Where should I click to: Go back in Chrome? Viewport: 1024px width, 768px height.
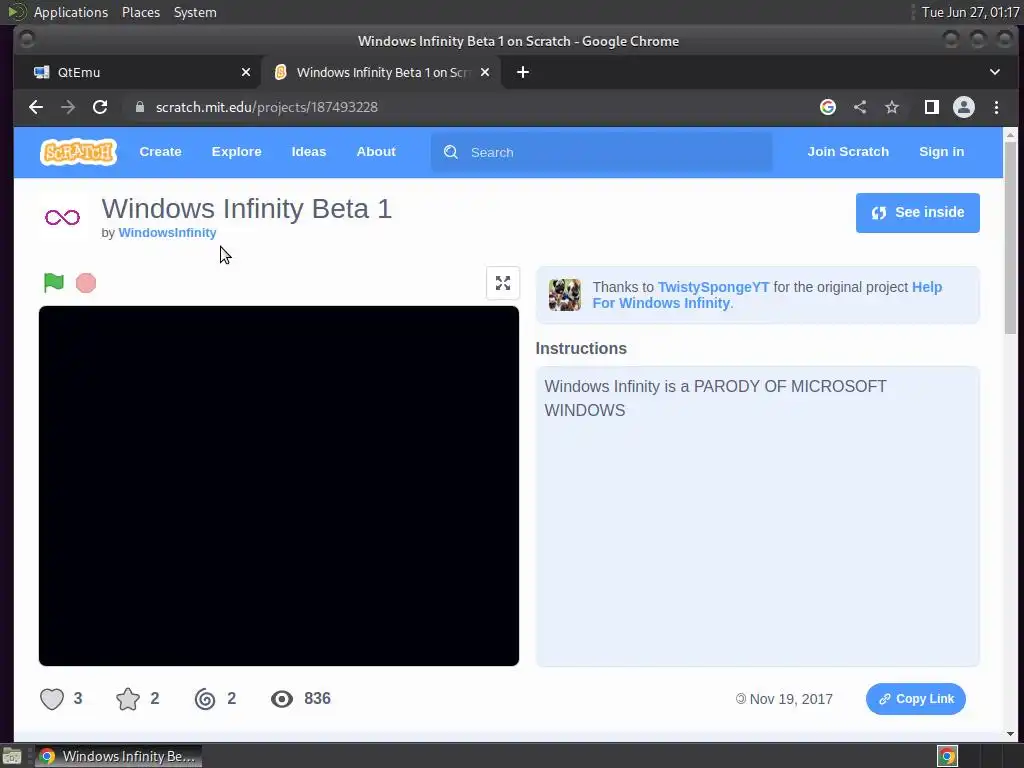36,107
